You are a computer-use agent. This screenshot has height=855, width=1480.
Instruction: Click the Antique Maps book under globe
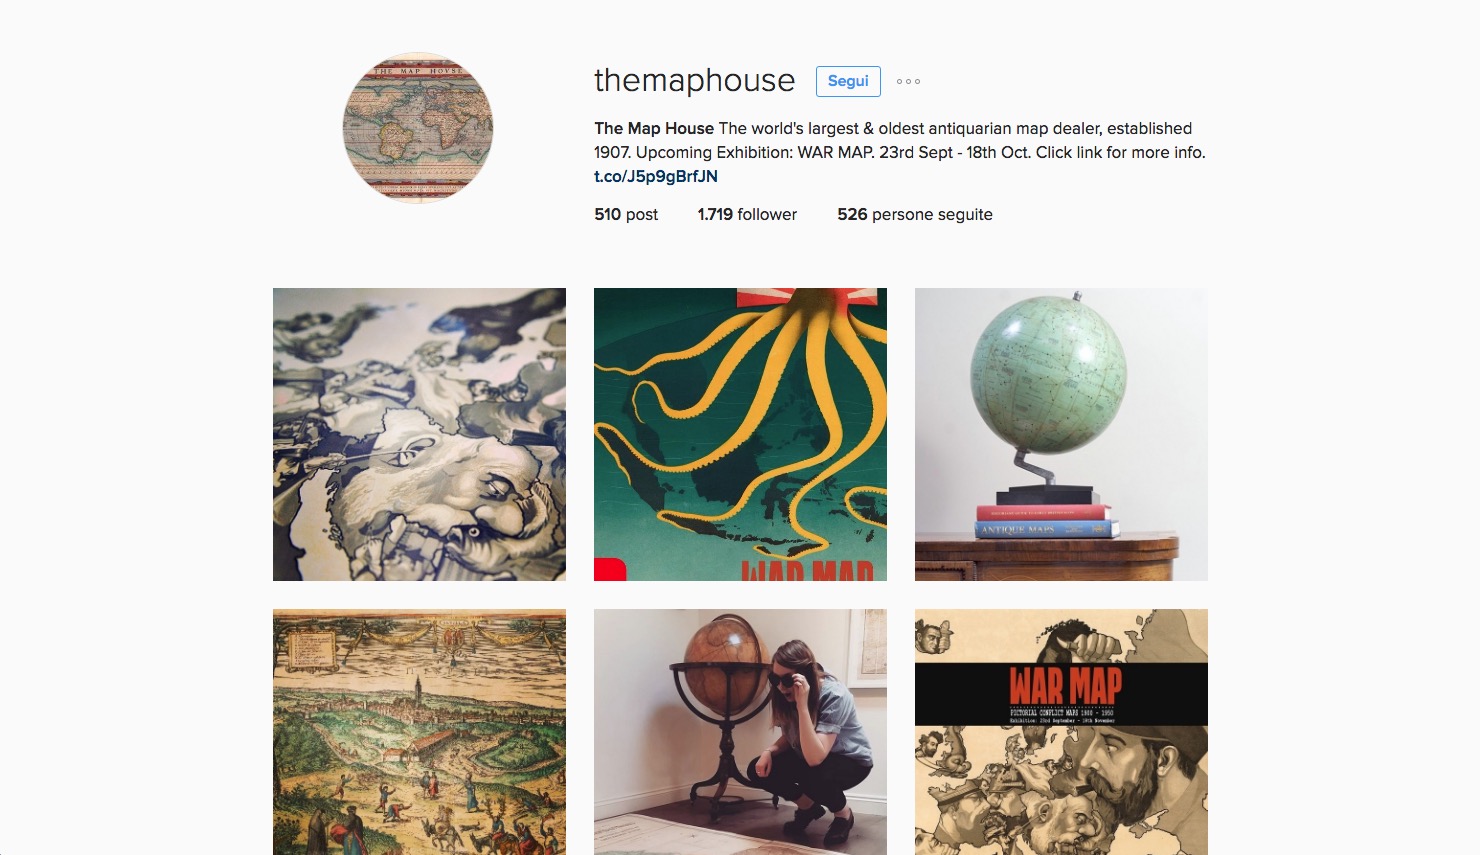pos(1046,529)
